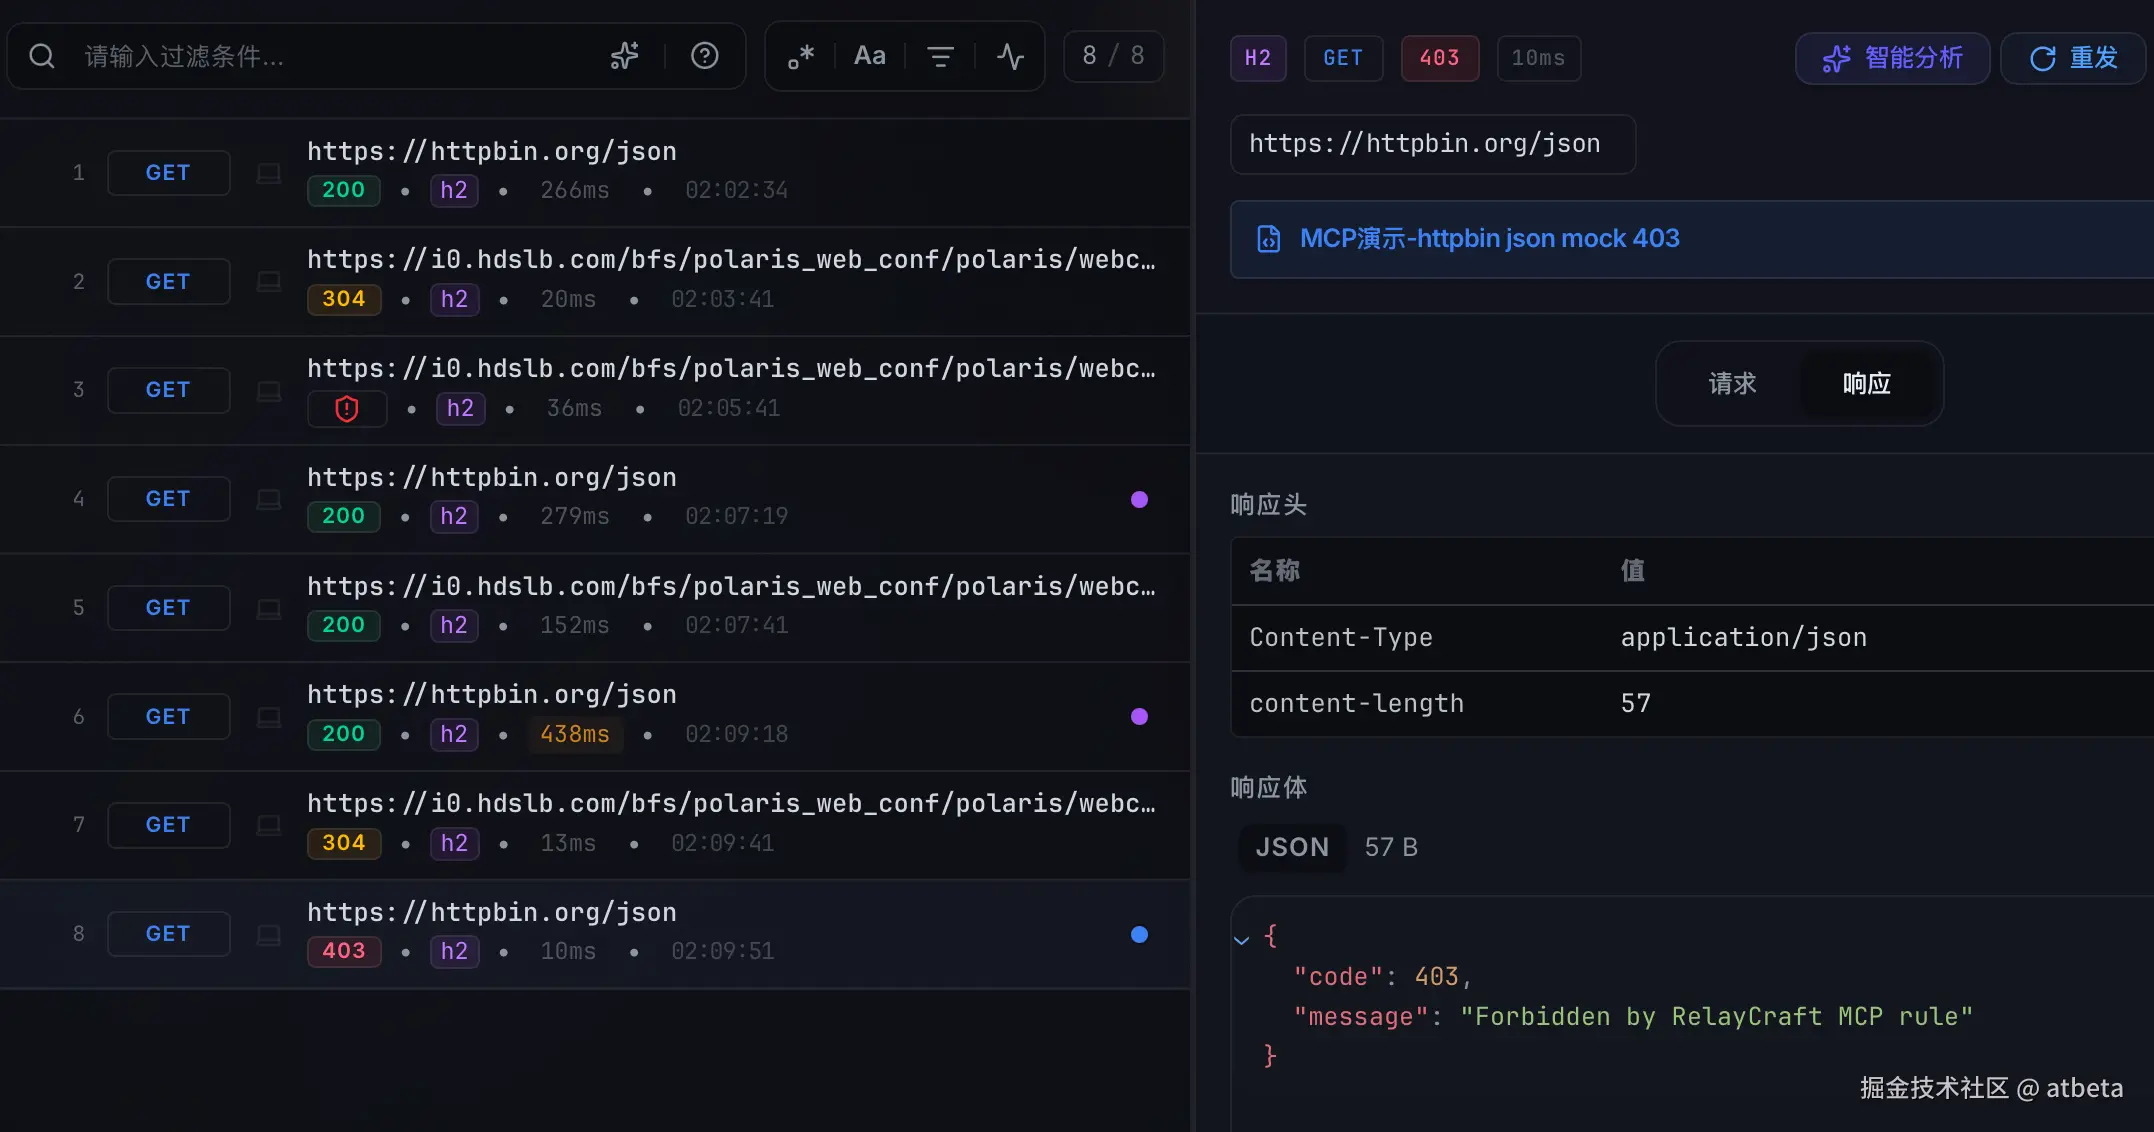
Task: Open the filter lines dropdown icon
Action: 940,56
